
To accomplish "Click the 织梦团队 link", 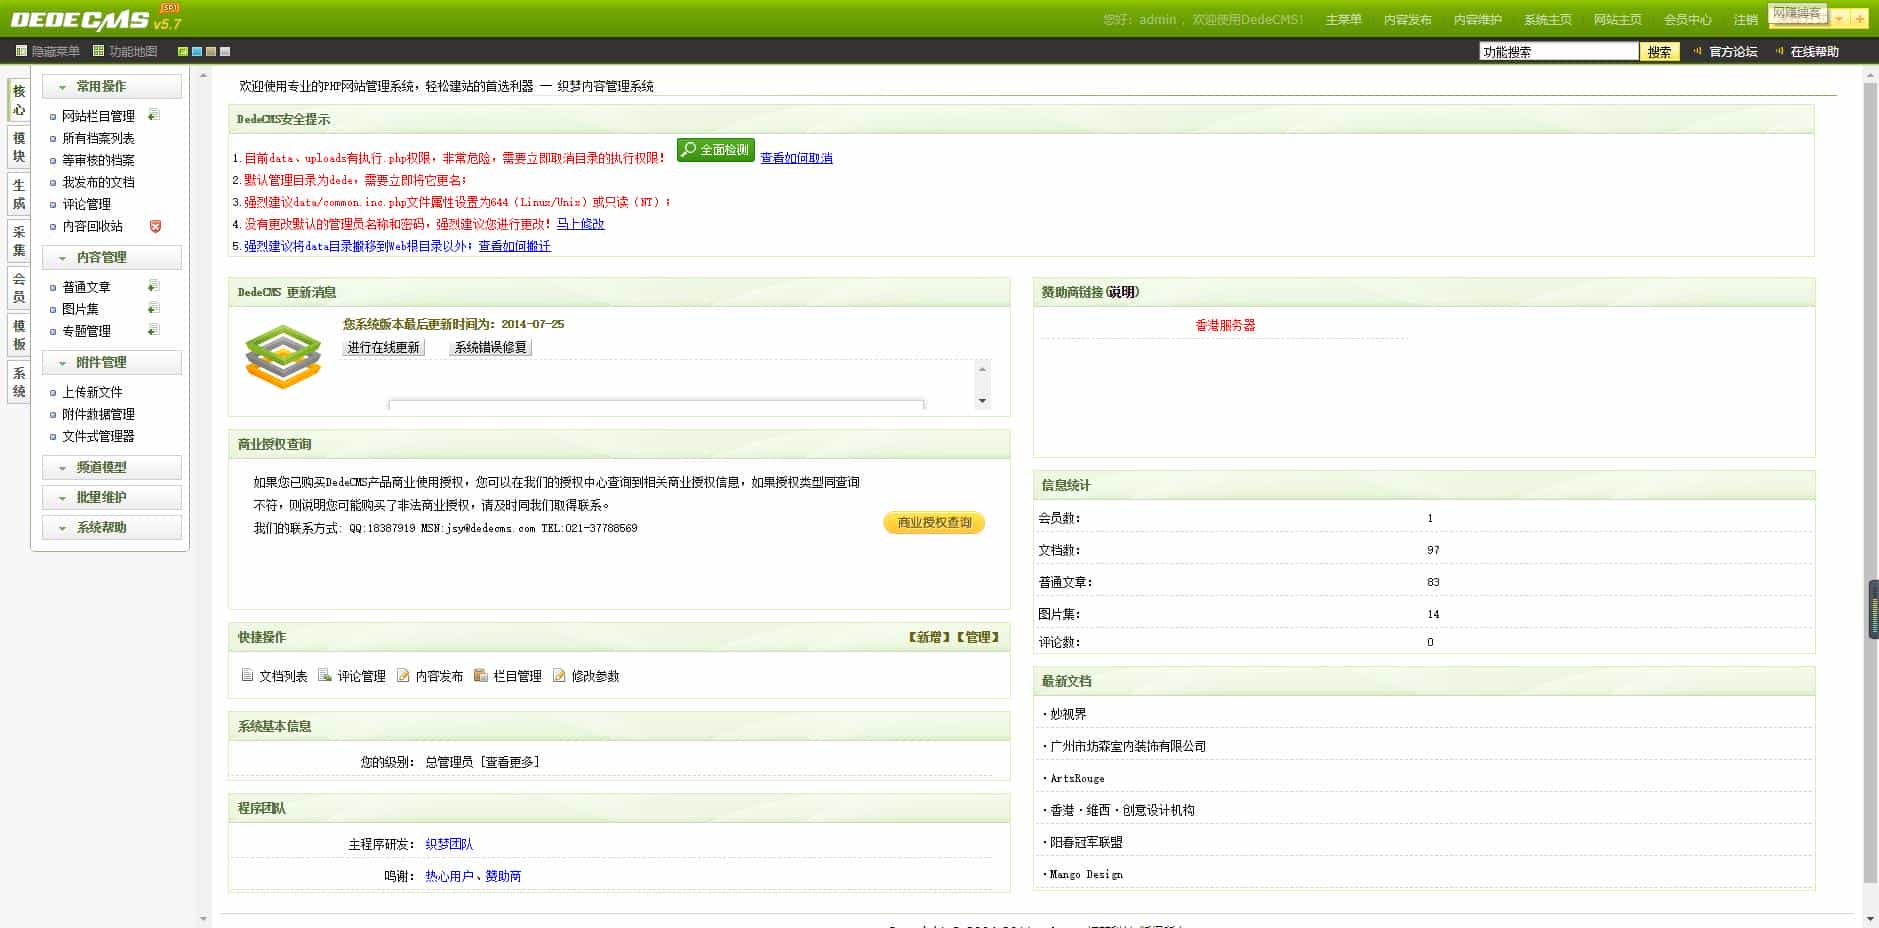I will pos(449,844).
